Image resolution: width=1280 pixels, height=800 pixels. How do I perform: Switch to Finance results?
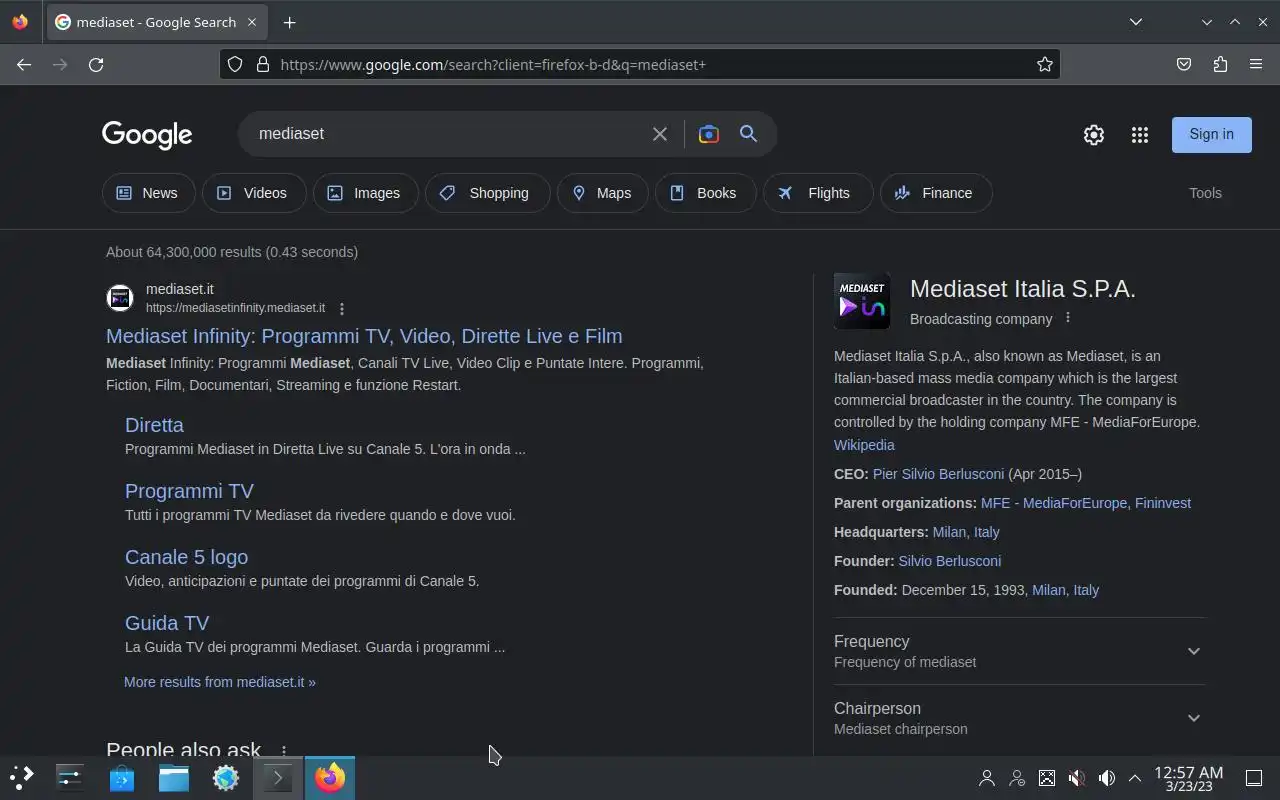[x=936, y=193]
